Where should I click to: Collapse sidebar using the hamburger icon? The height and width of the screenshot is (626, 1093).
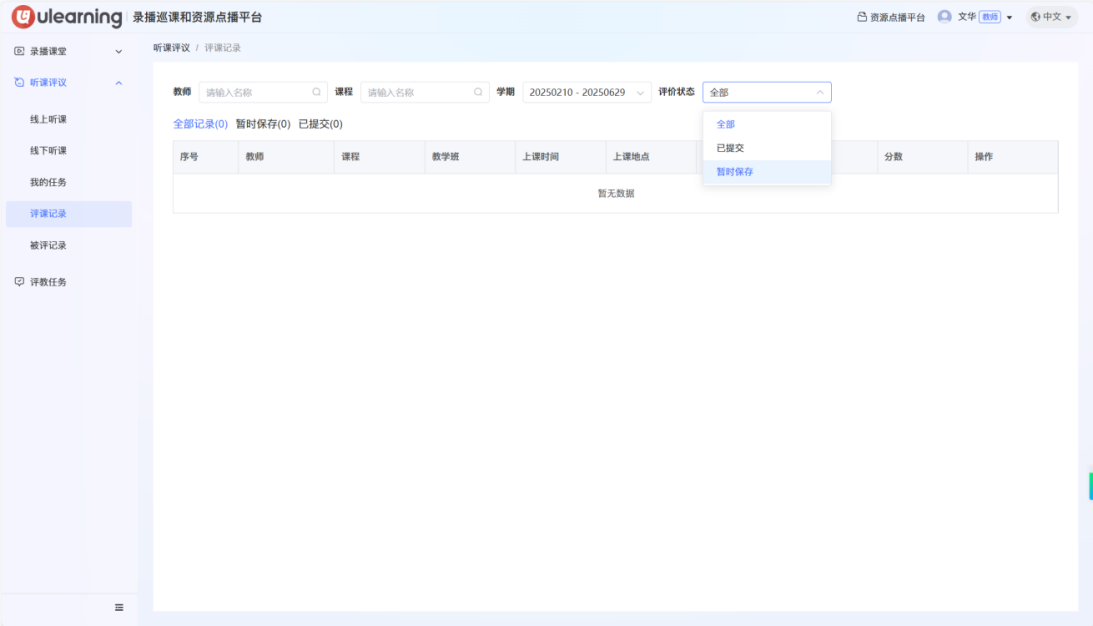(x=119, y=607)
